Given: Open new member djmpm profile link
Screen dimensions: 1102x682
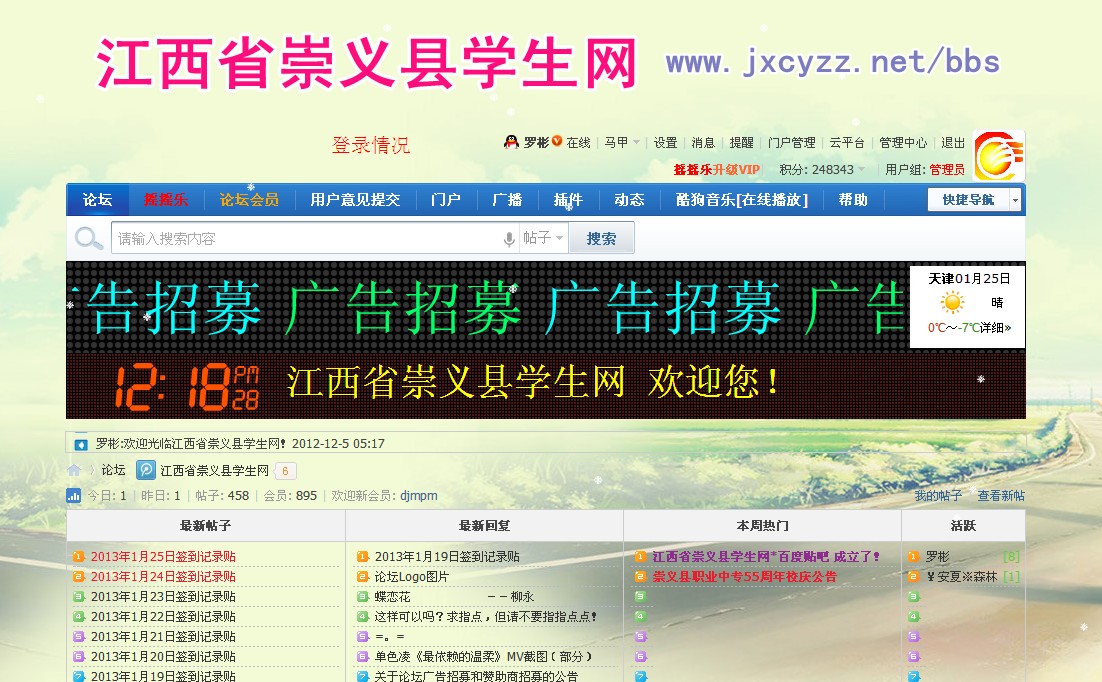Looking at the screenshot, I should [x=419, y=496].
